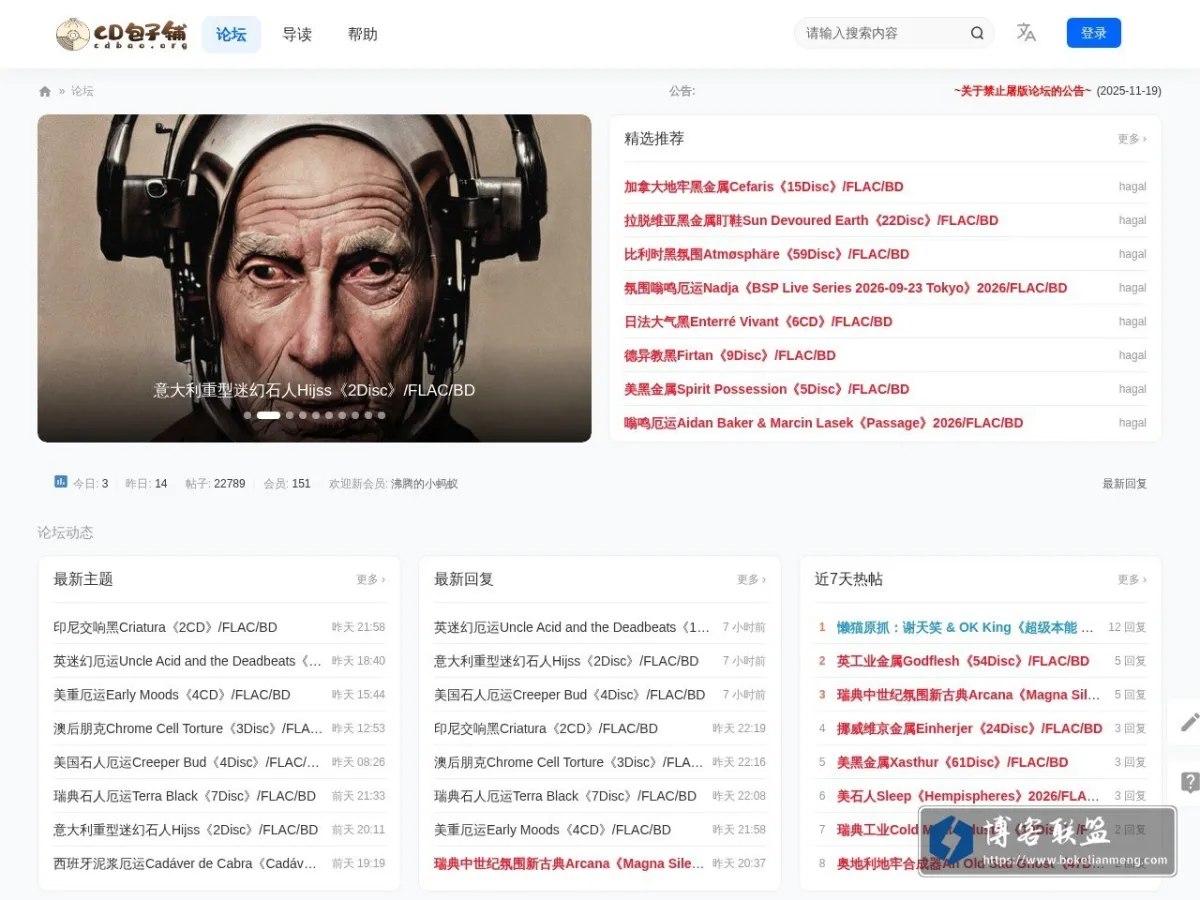Click the CD包子铺 site logo

pyautogui.click(x=121, y=34)
